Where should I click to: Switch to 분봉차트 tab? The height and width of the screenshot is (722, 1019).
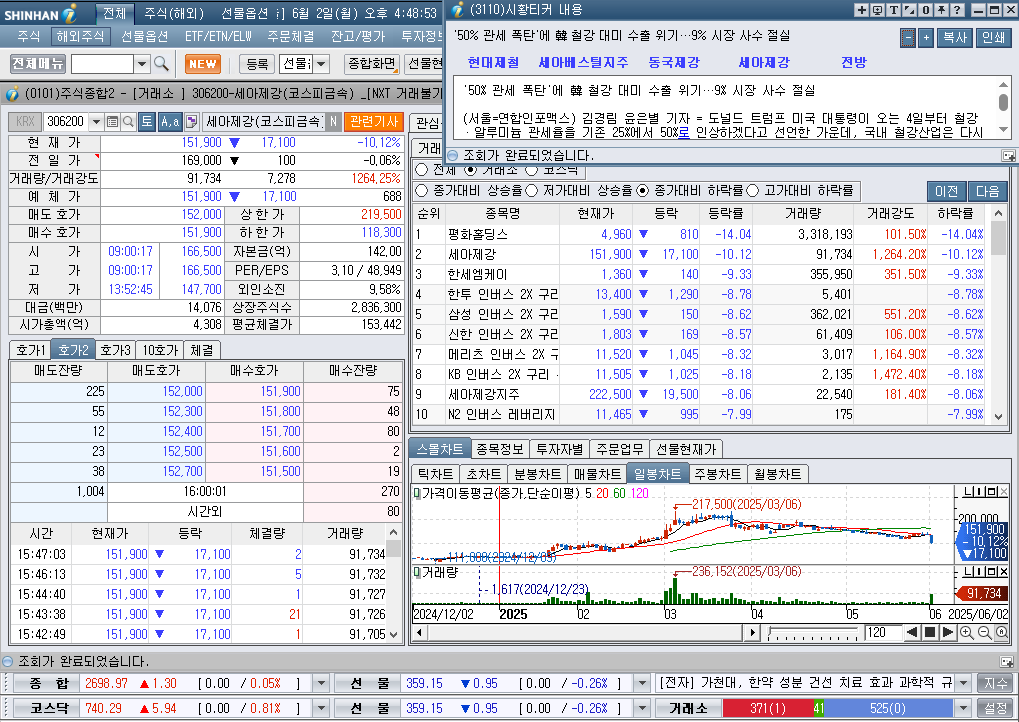[x=537, y=474]
